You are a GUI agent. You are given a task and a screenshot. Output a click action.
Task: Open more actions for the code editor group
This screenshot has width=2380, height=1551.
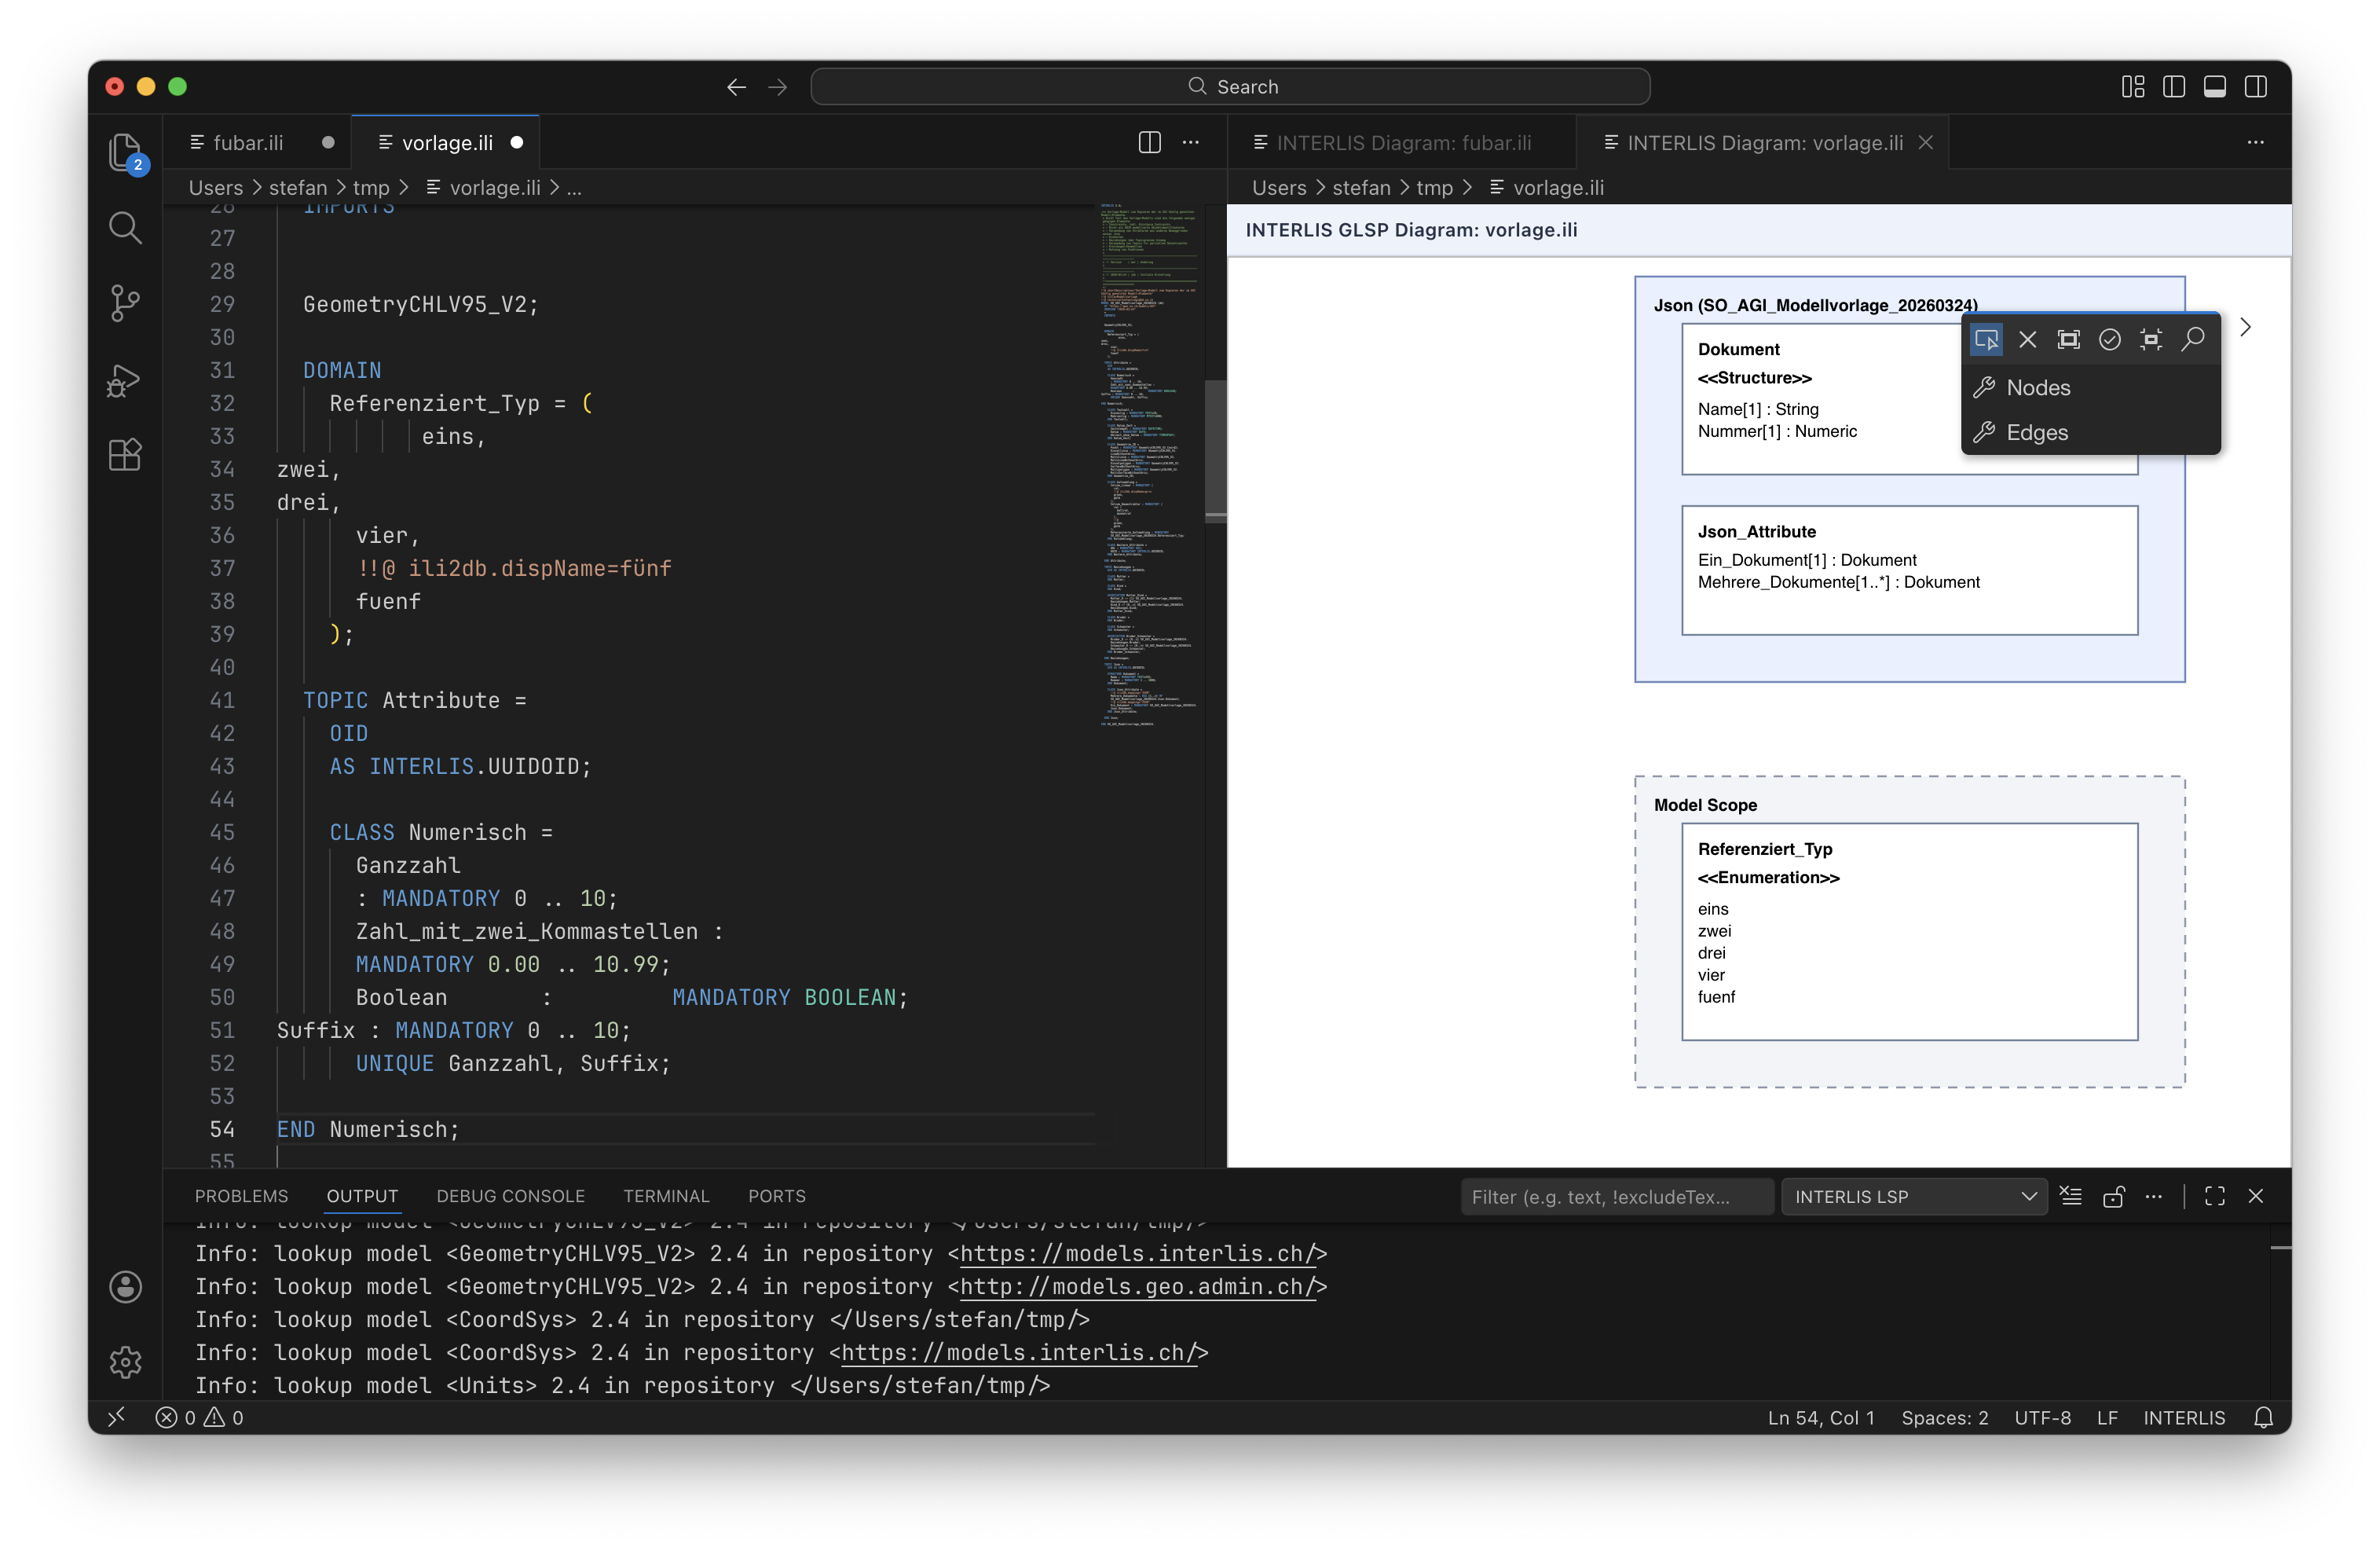point(1190,143)
